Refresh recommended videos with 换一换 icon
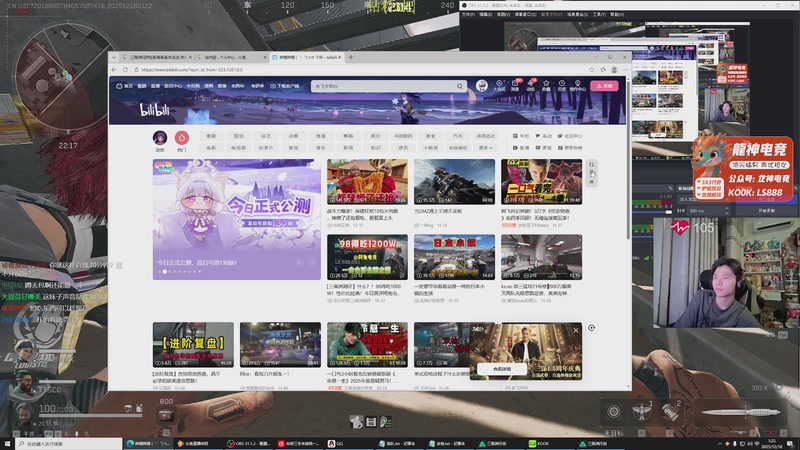Image resolution: width=800 pixels, height=450 pixels. point(591,173)
